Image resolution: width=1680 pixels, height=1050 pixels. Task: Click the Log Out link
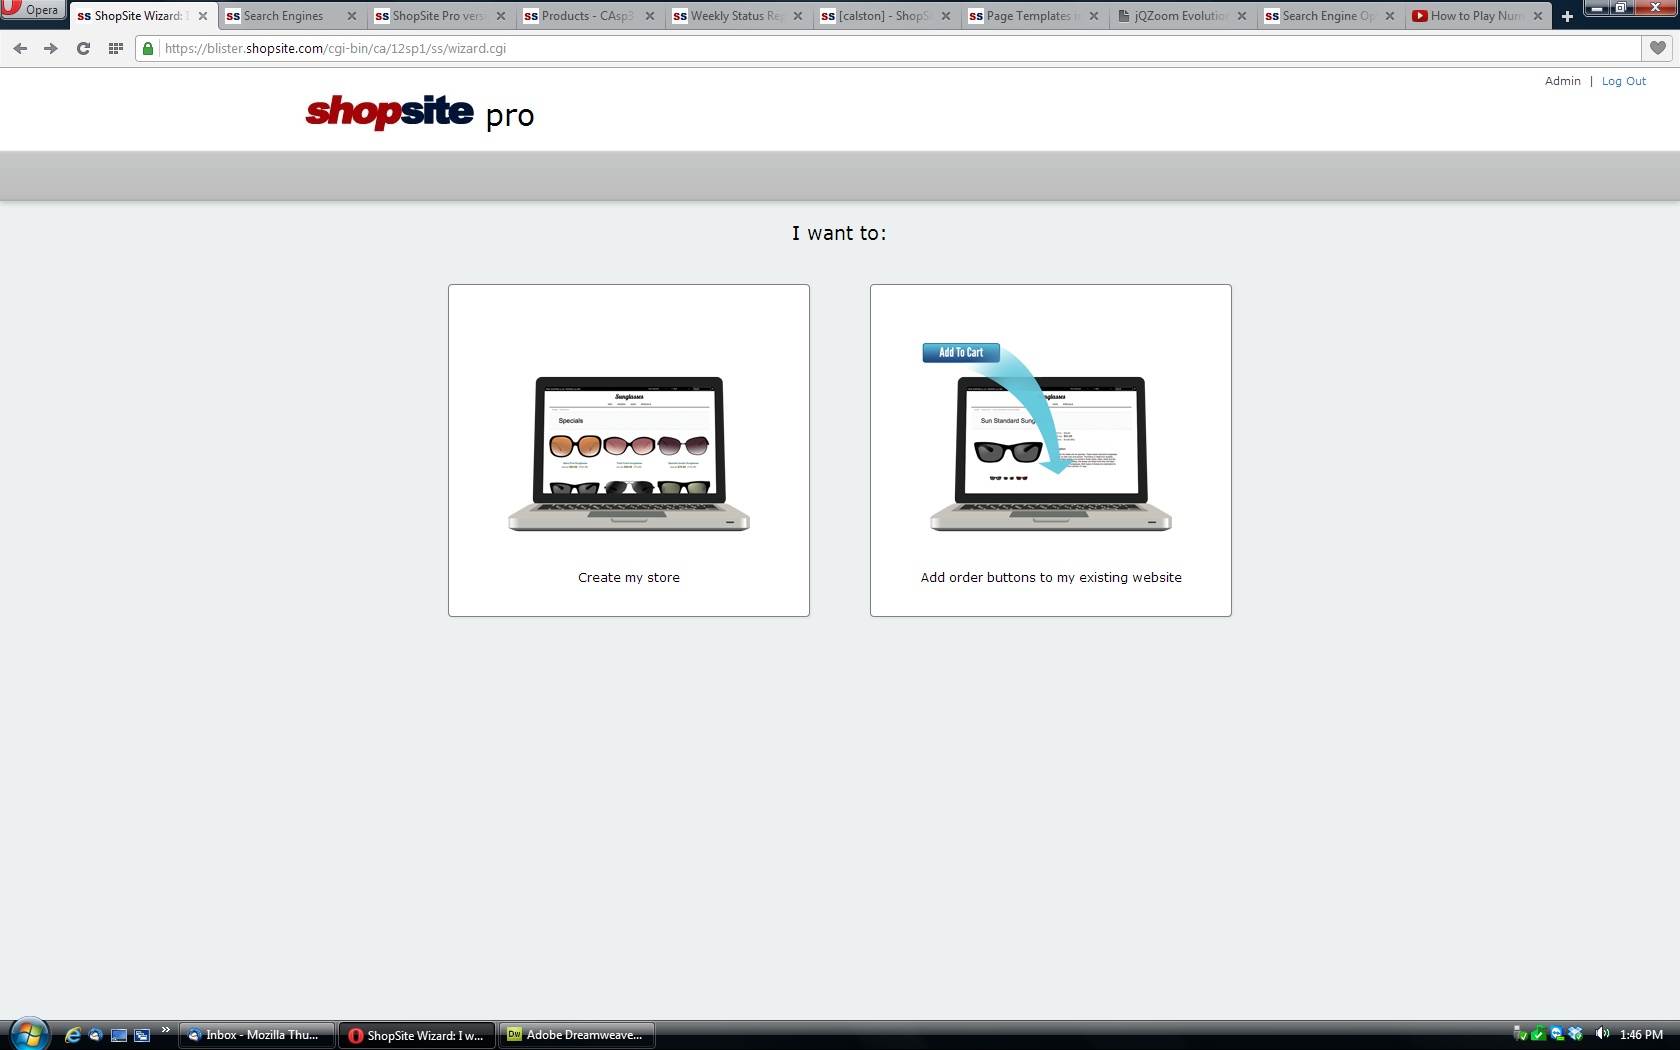(x=1623, y=81)
